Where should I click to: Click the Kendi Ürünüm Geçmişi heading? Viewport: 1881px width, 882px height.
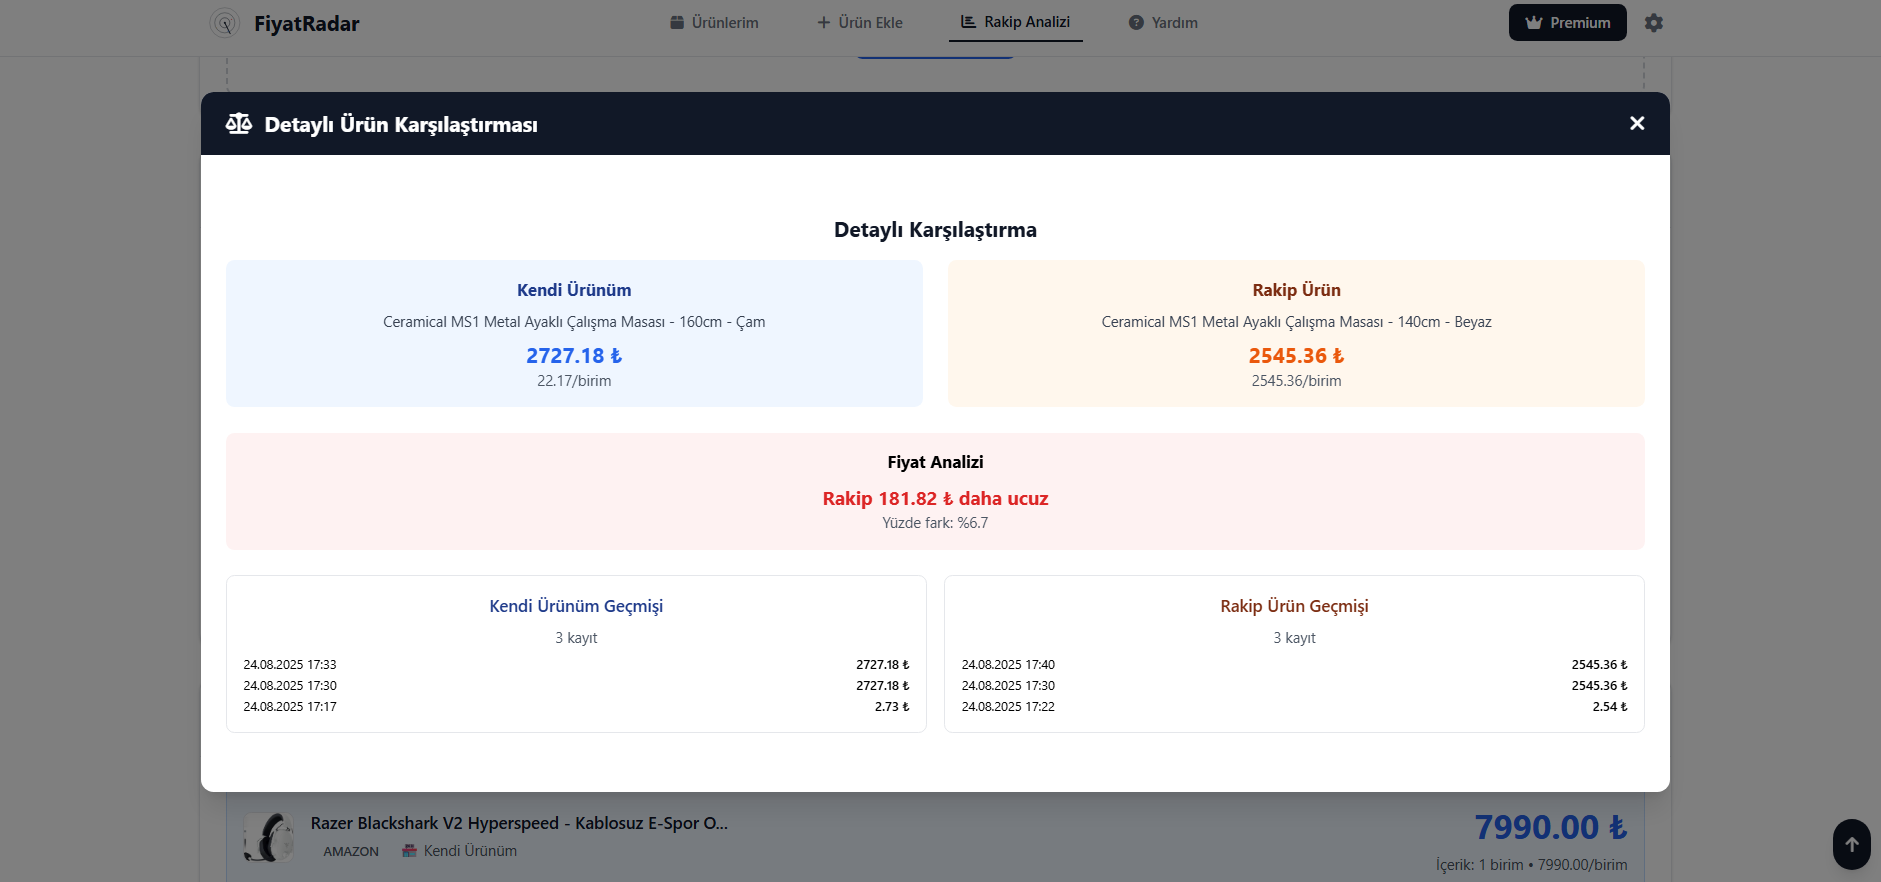576,606
